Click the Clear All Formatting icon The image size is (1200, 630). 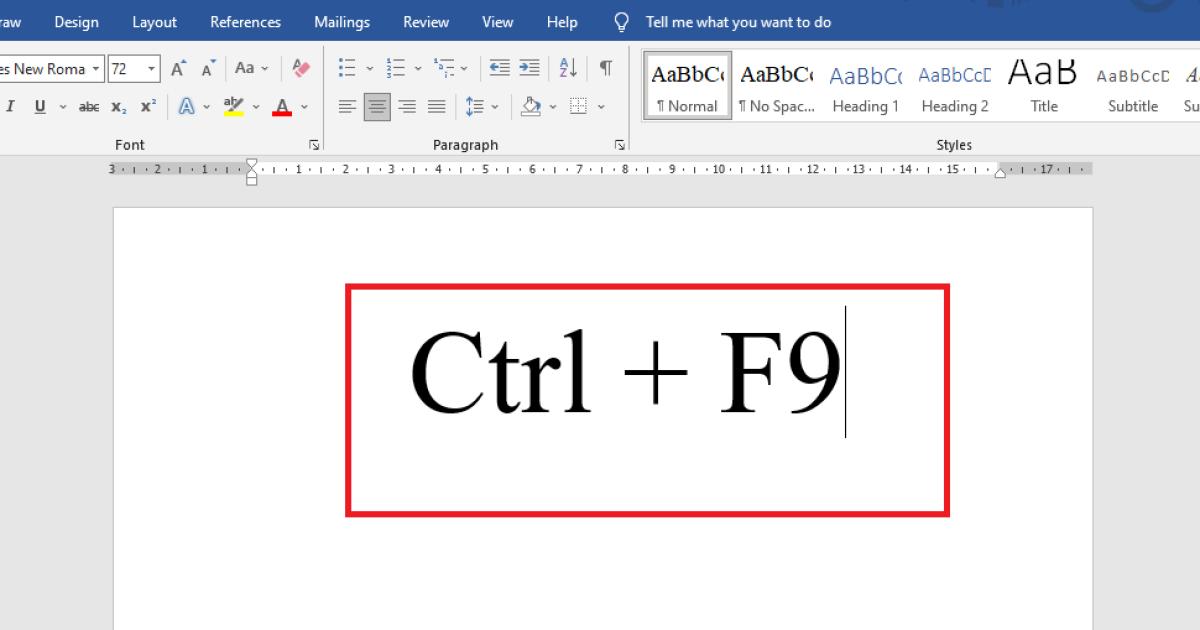[302, 68]
